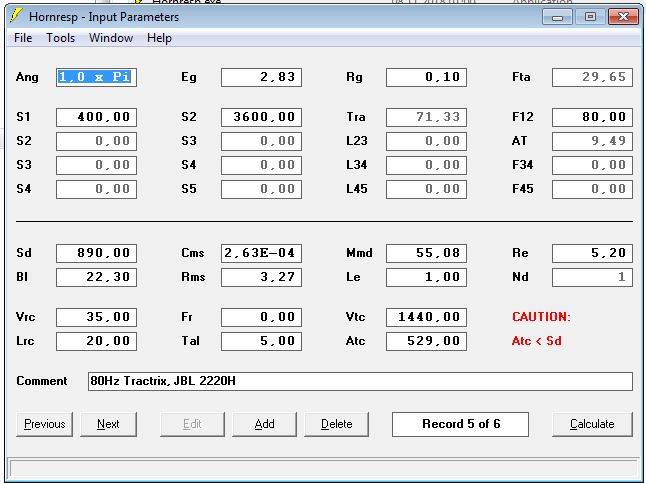
Task: Minimize the Hornresp window
Action: (x=557, y=17)
